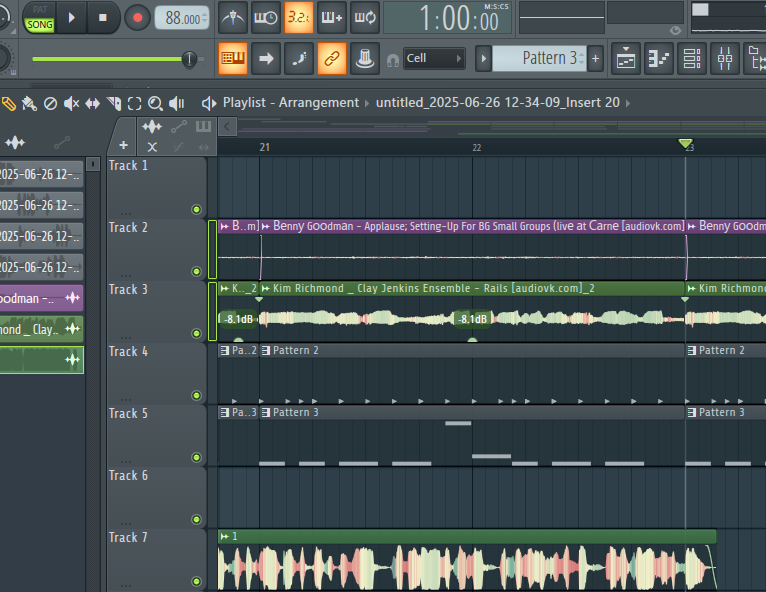Enable the link (multilink controllers) icon
This screenshot has height=592, width=766.
pos(332,59)
